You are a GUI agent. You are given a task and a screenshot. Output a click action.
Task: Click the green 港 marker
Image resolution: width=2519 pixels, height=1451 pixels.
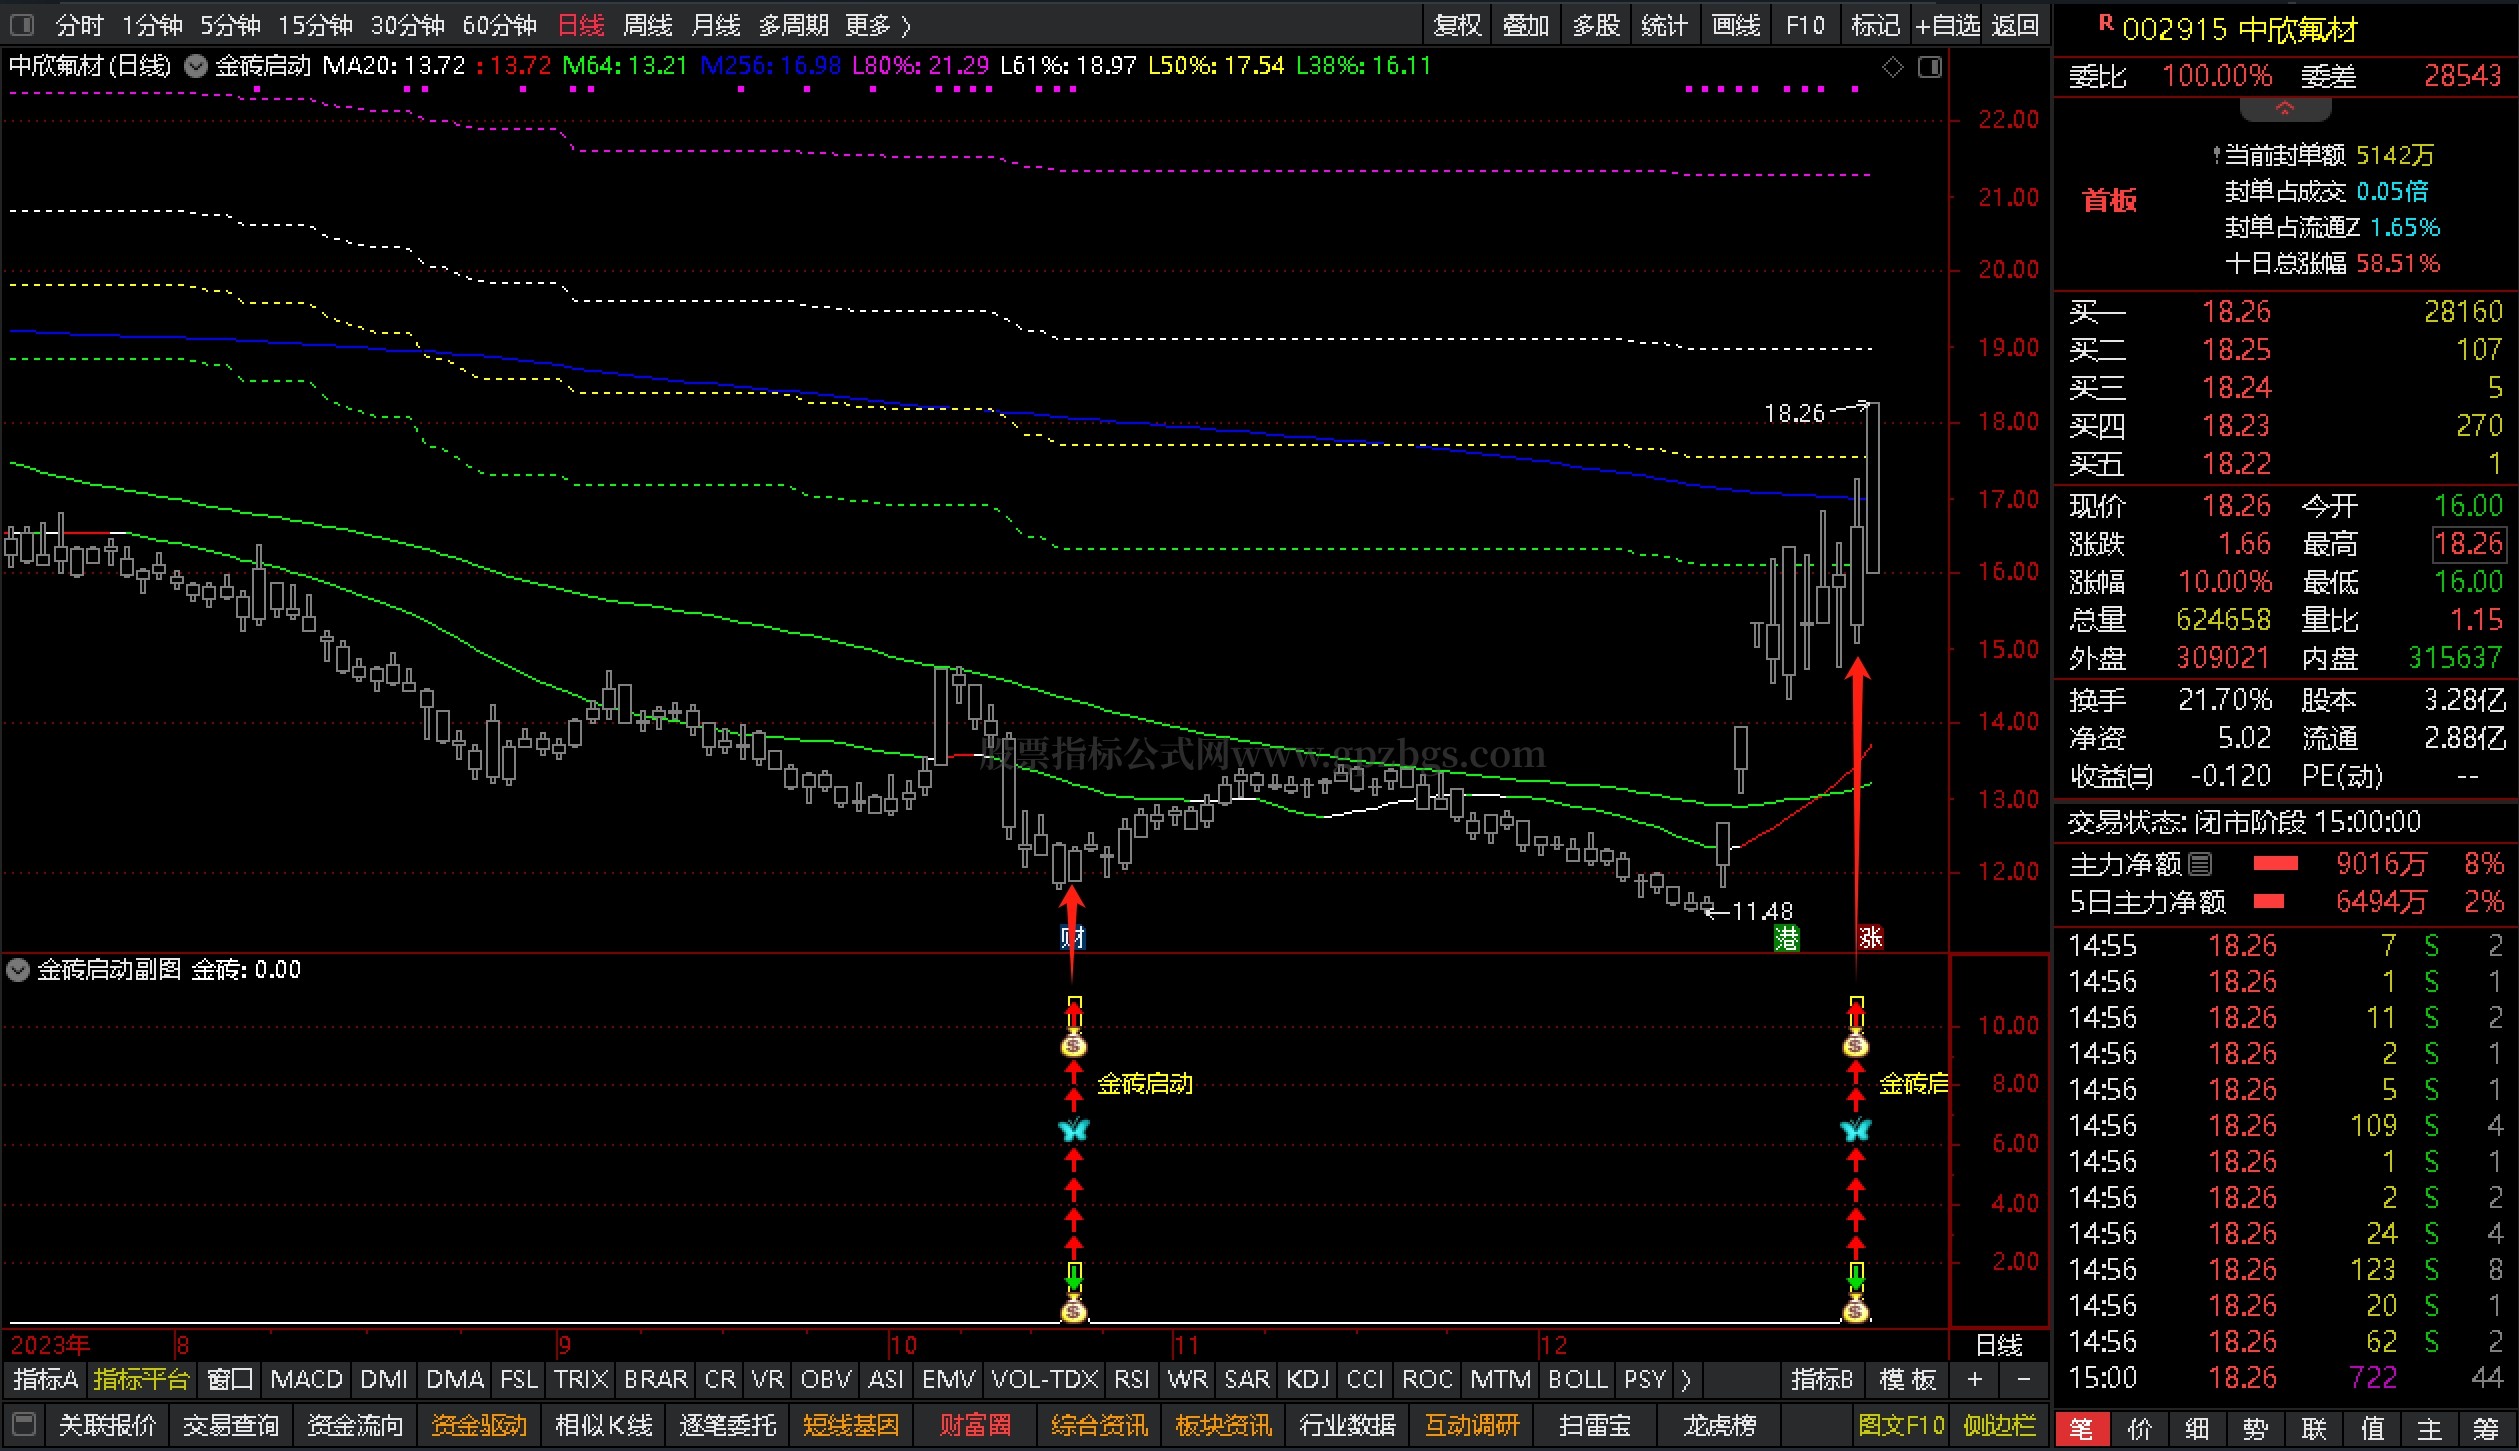(1786, 937)
